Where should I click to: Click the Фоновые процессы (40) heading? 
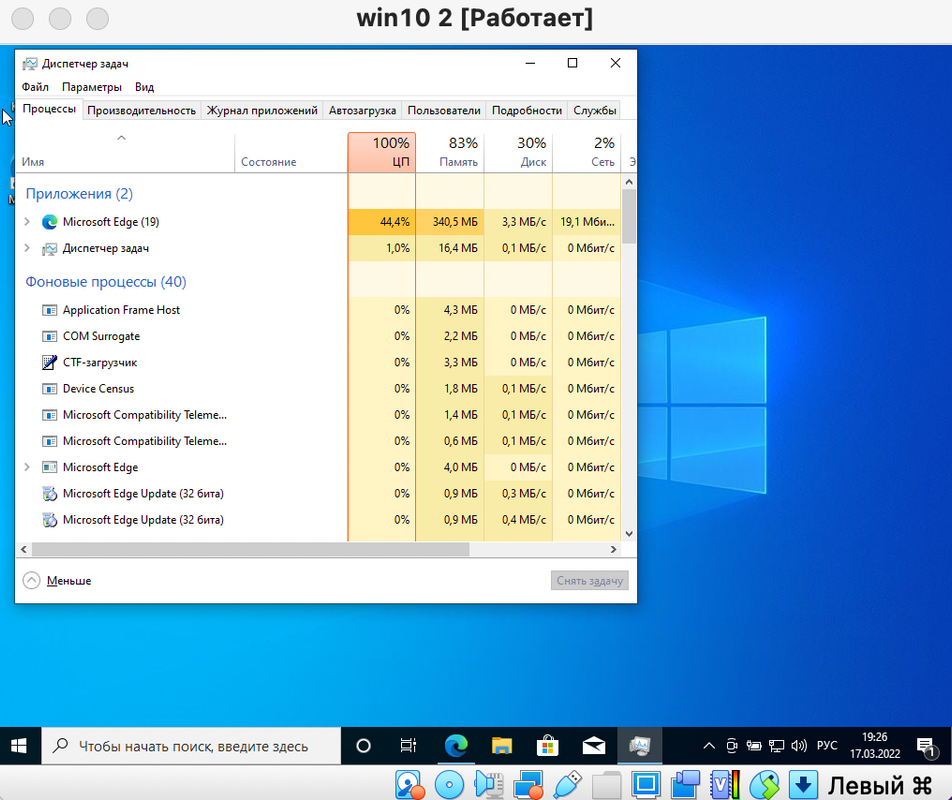coord(106,282)
